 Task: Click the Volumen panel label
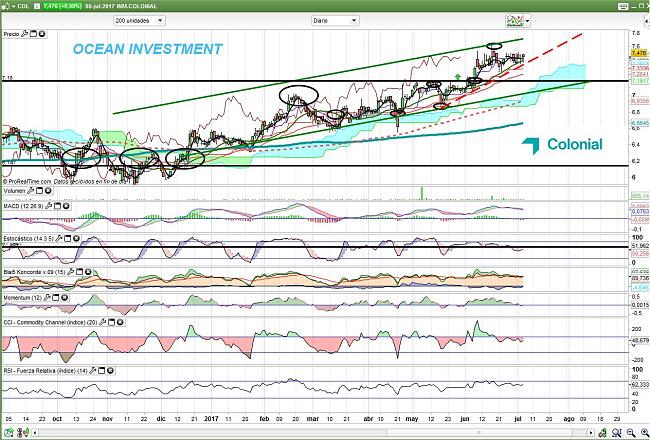point(15,191)
